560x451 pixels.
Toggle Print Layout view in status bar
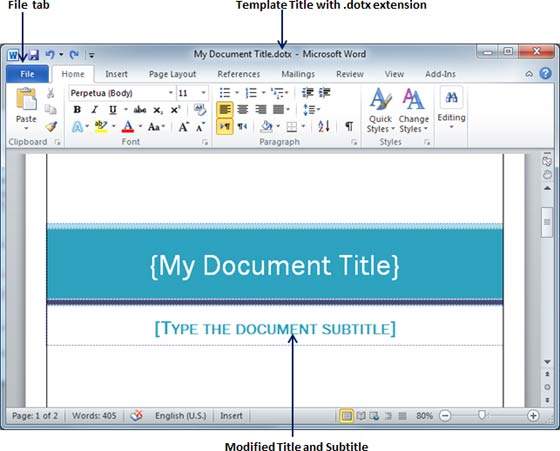pyautogui.click(x=346, y=416)
